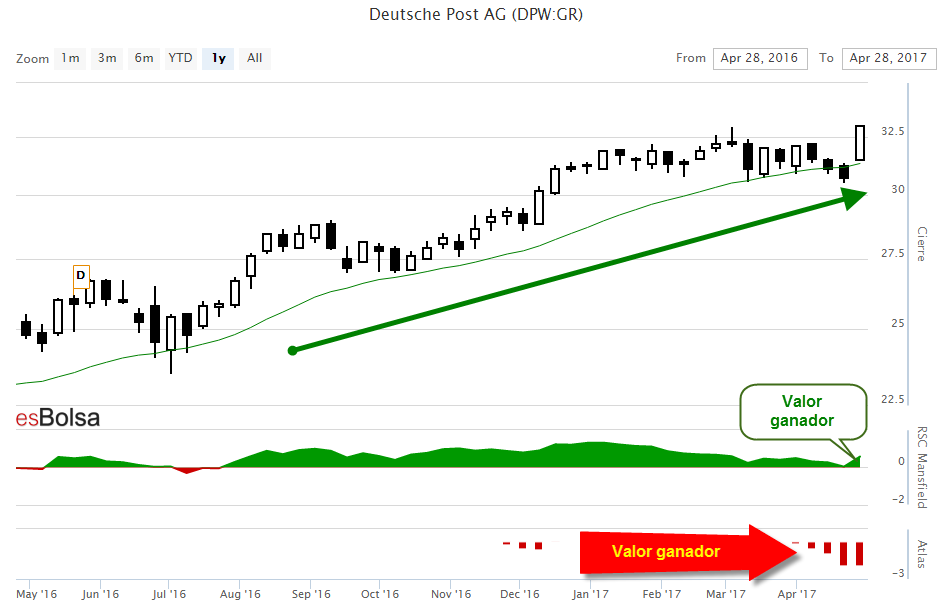Viewport: 944px width, 612px height.
Task: Click the From date field
Action: click(760, 58)
